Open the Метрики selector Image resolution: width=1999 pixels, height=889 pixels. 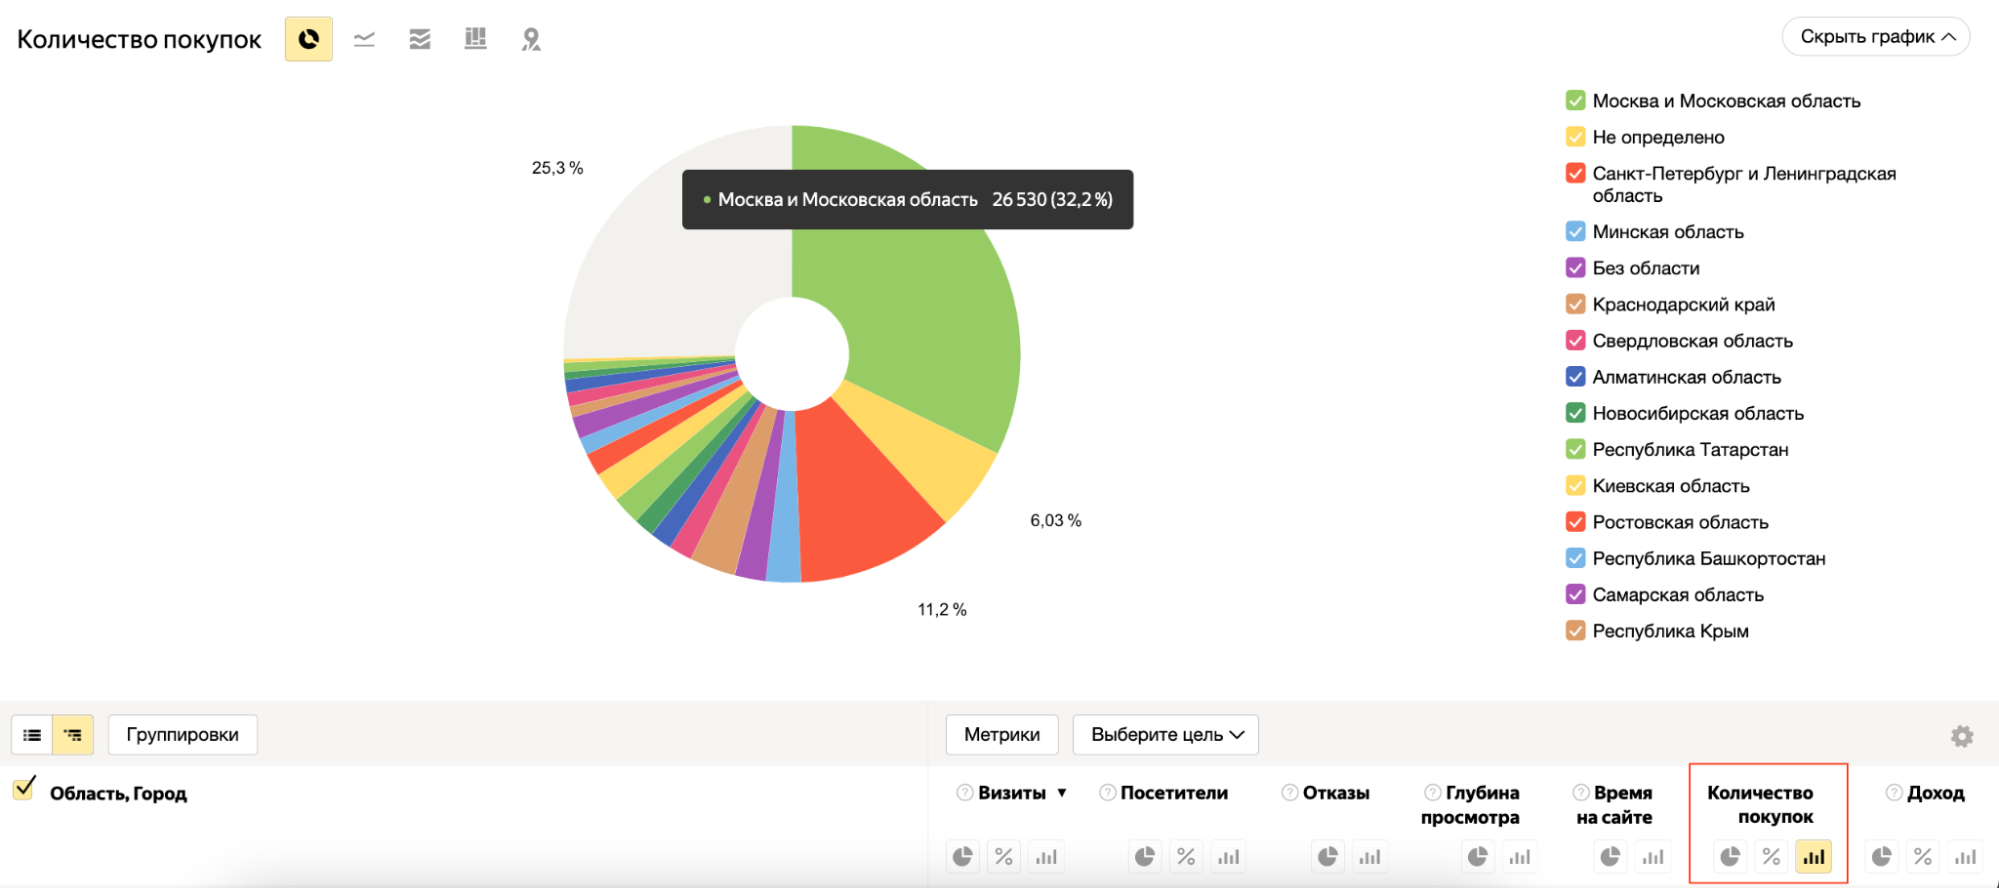point(1002,735)
